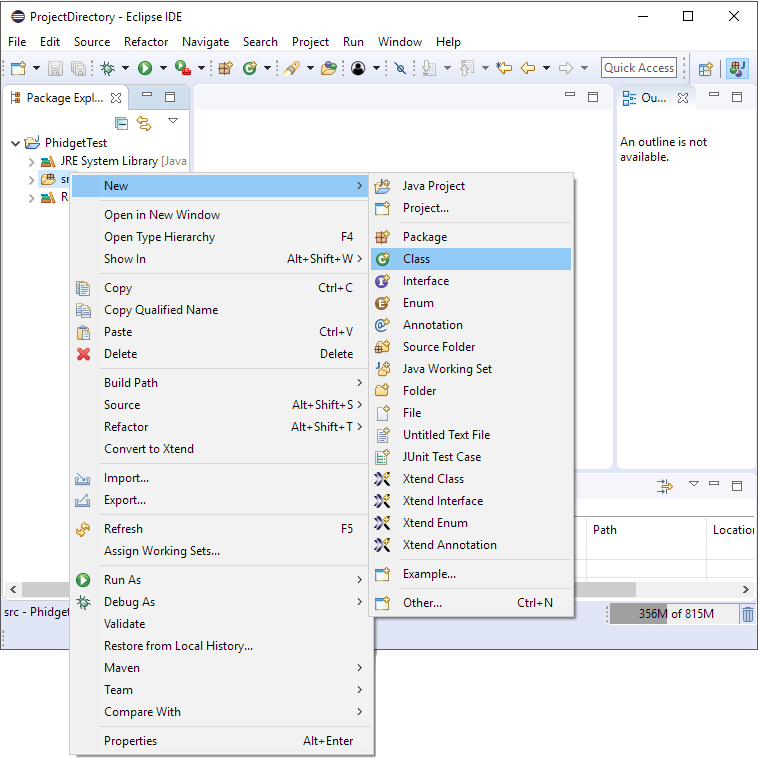Select Refresh in the context menu
Screen dimensions: 758x758
[x=221, y=529]
